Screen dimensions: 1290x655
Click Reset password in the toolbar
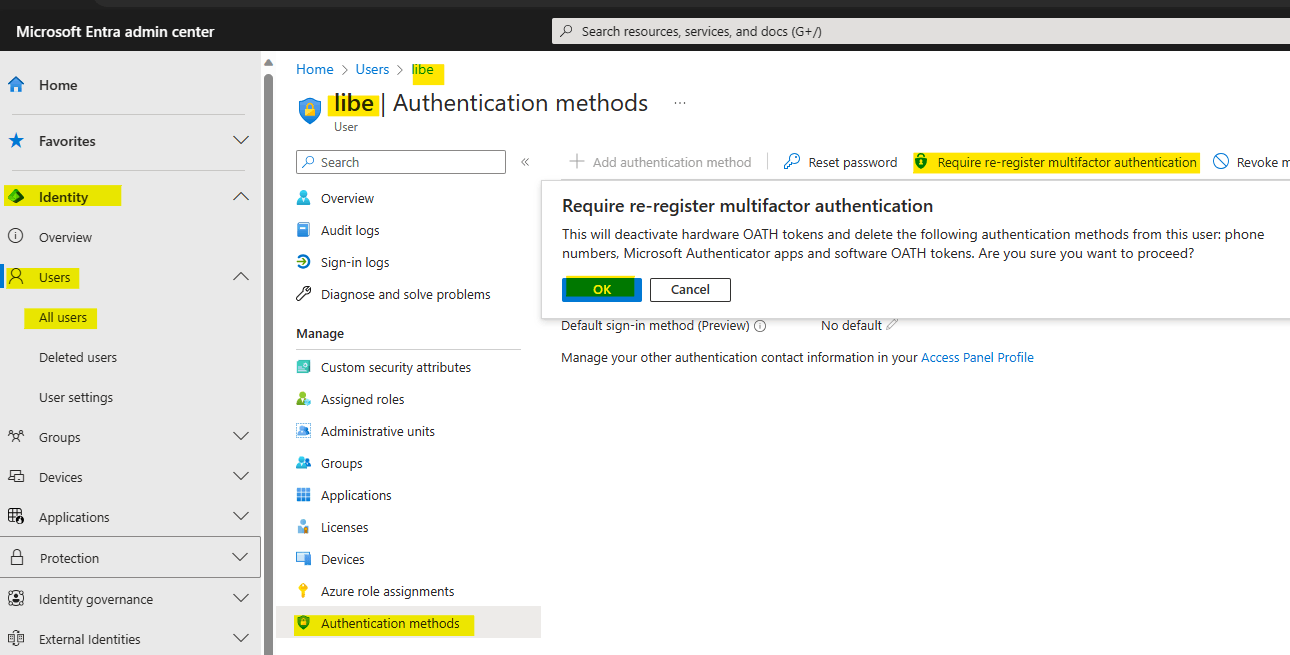840,162
